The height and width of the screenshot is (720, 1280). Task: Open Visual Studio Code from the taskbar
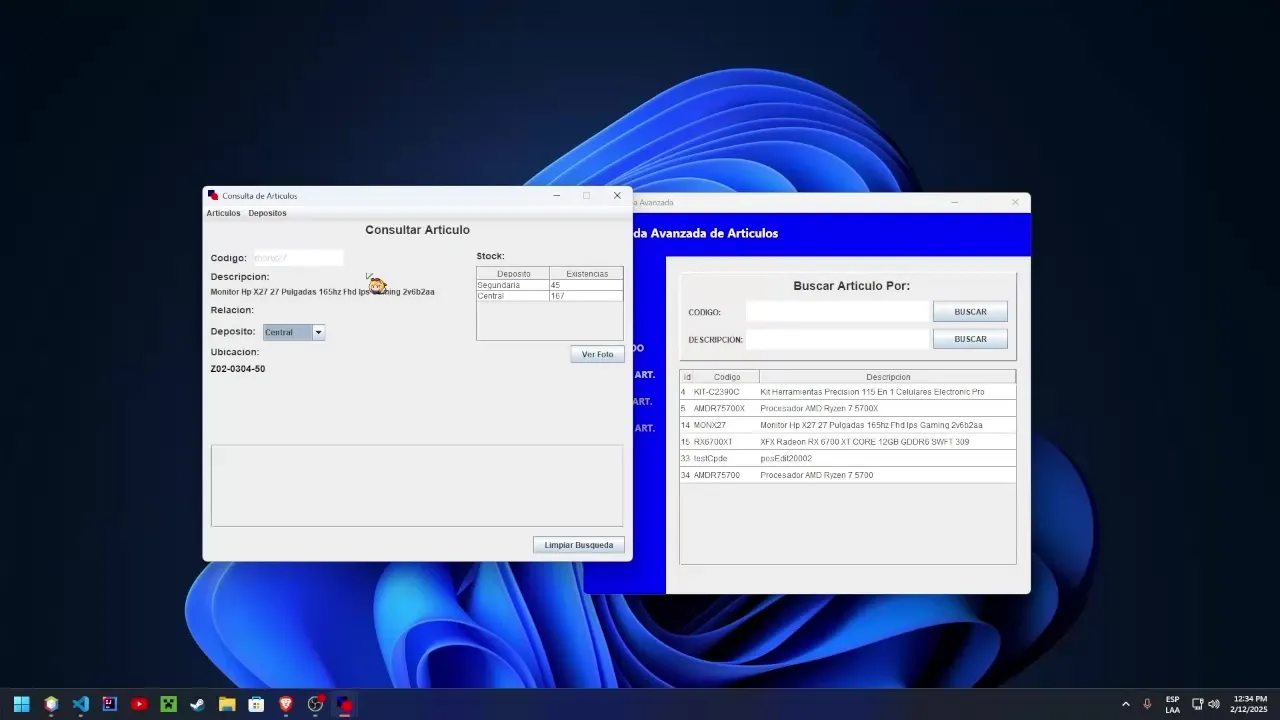(81, 704)
